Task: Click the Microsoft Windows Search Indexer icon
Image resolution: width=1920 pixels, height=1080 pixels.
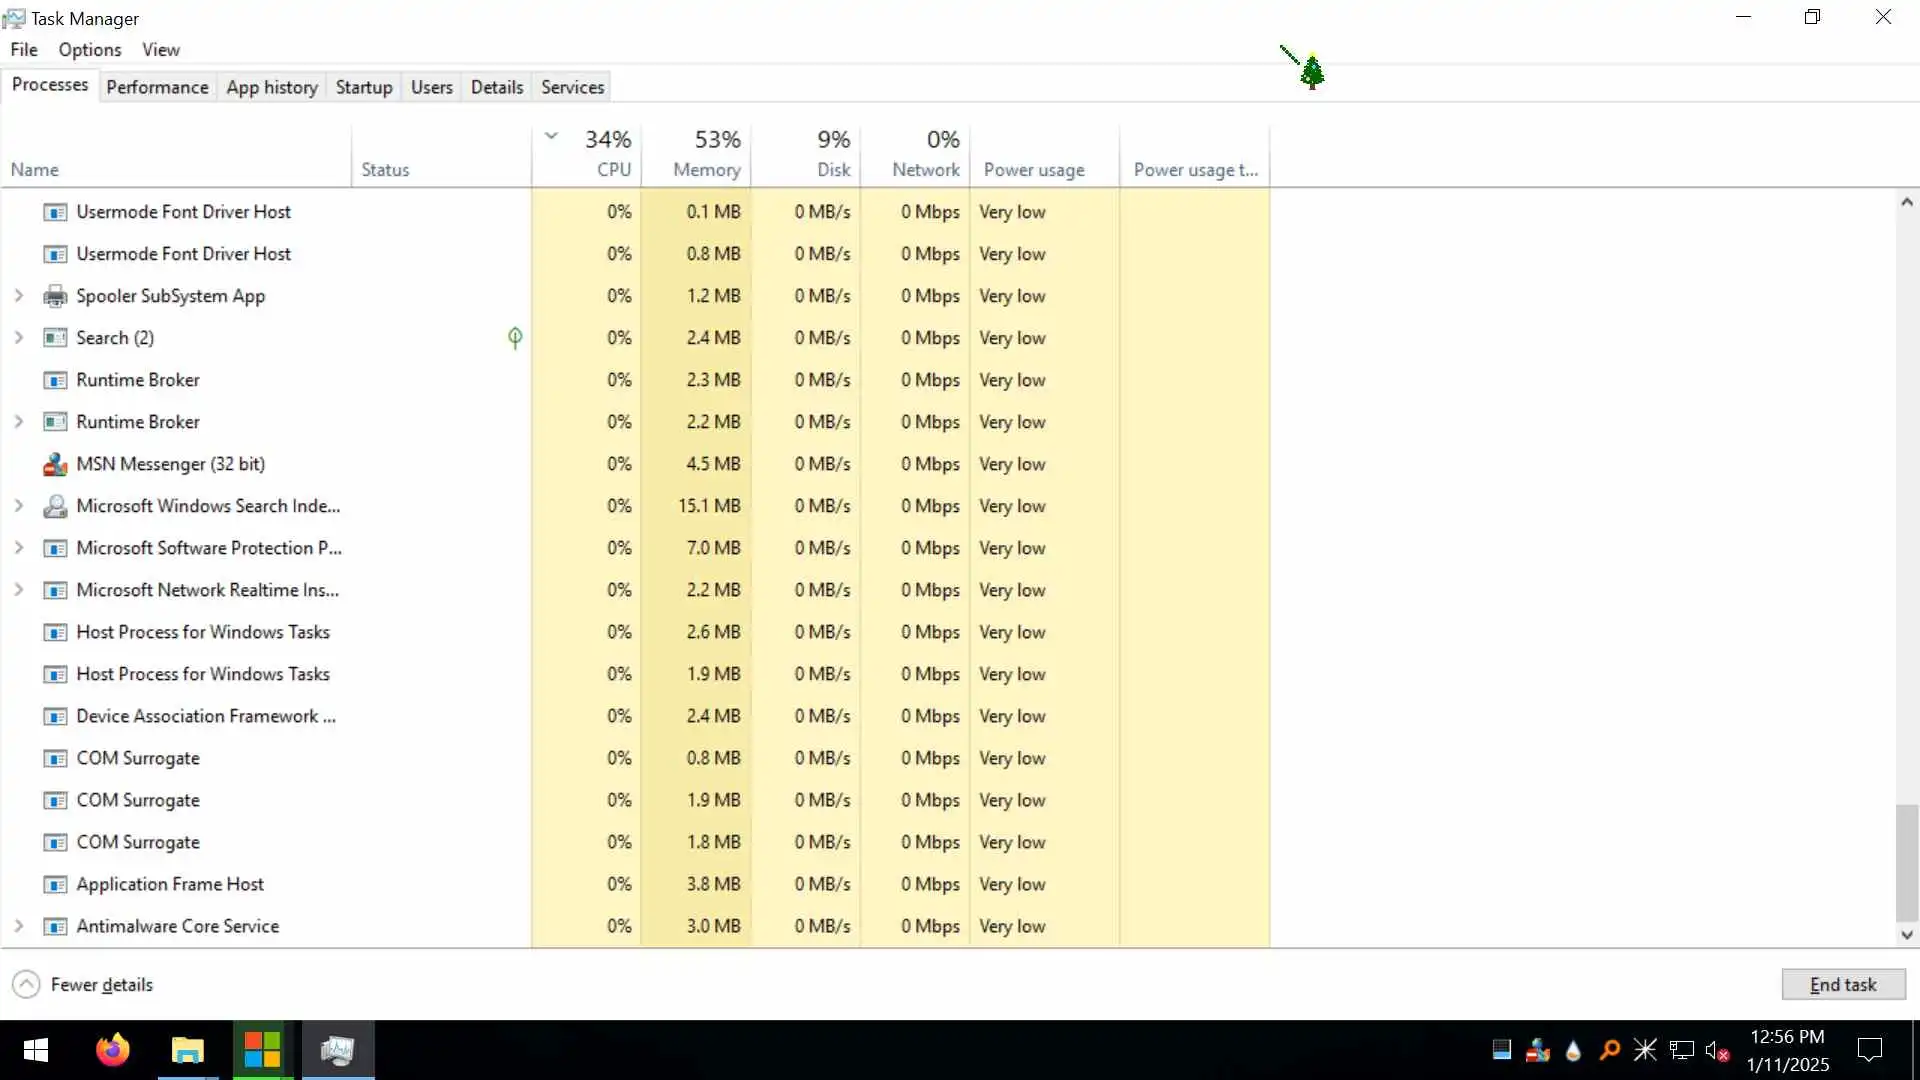Action: [x=55, y=506]
